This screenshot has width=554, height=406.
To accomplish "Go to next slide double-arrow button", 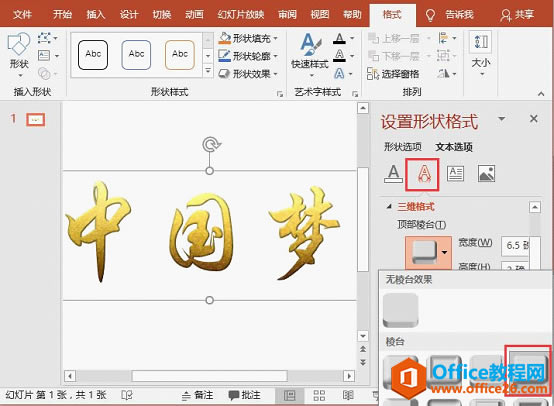I will 363,362.
